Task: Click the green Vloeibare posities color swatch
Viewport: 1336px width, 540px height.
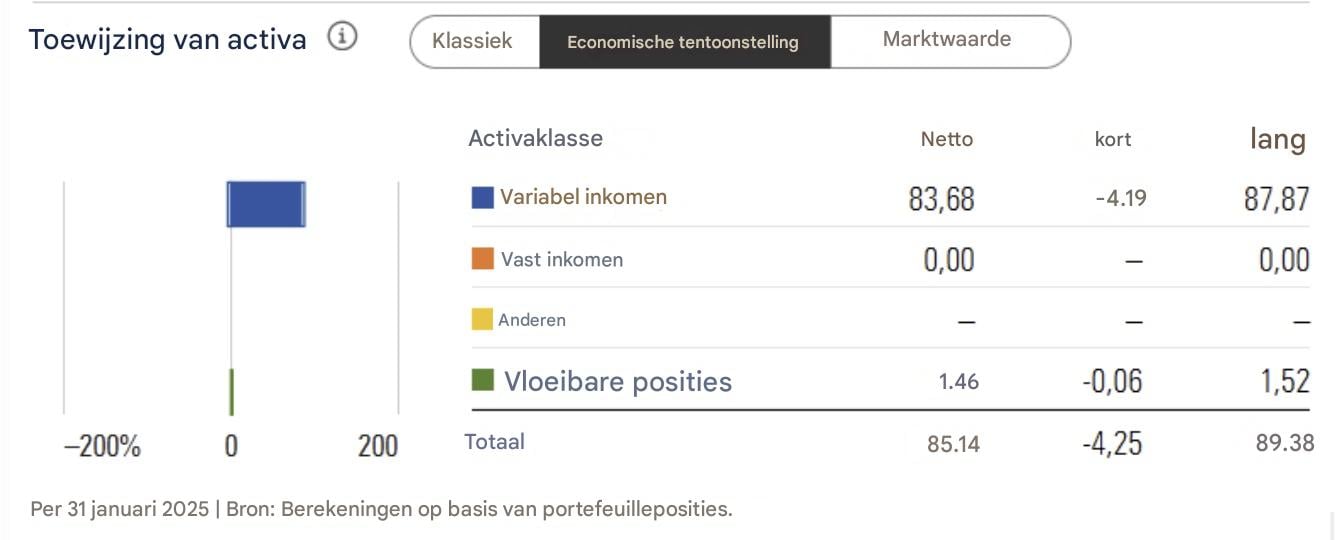Action: pyautogui.click(x=483, y=381)
